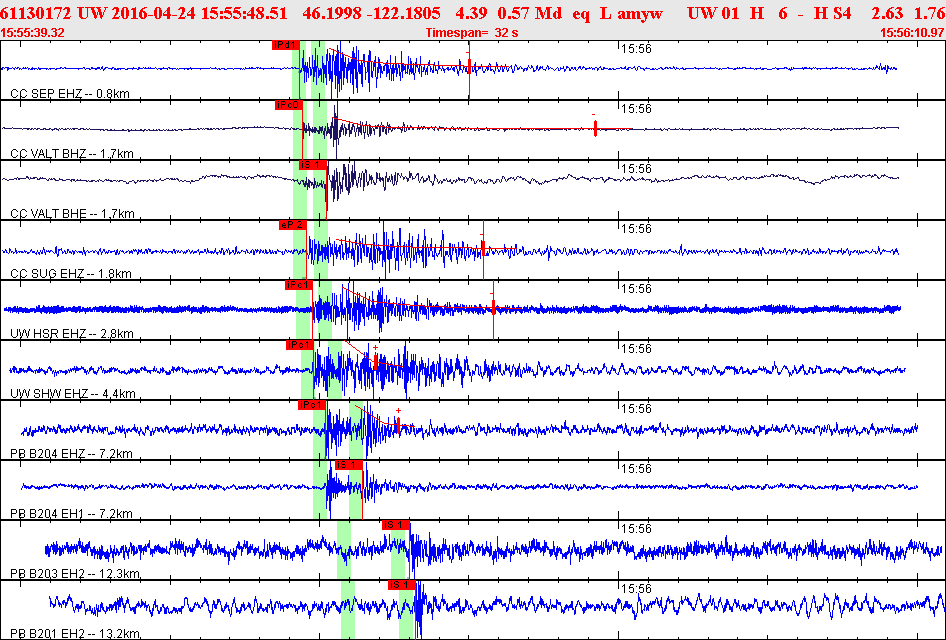
Task: Click the CC SEP EHZ -- 0.8km station label
Action: pyautogui.click(x=70, y=93)
